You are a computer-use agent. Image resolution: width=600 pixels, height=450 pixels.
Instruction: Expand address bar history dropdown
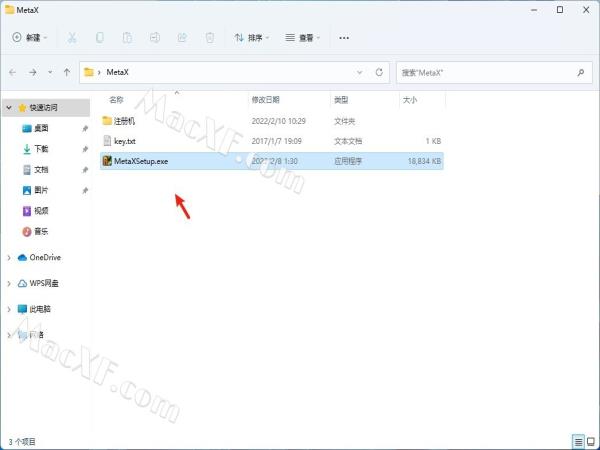point(359,72)
